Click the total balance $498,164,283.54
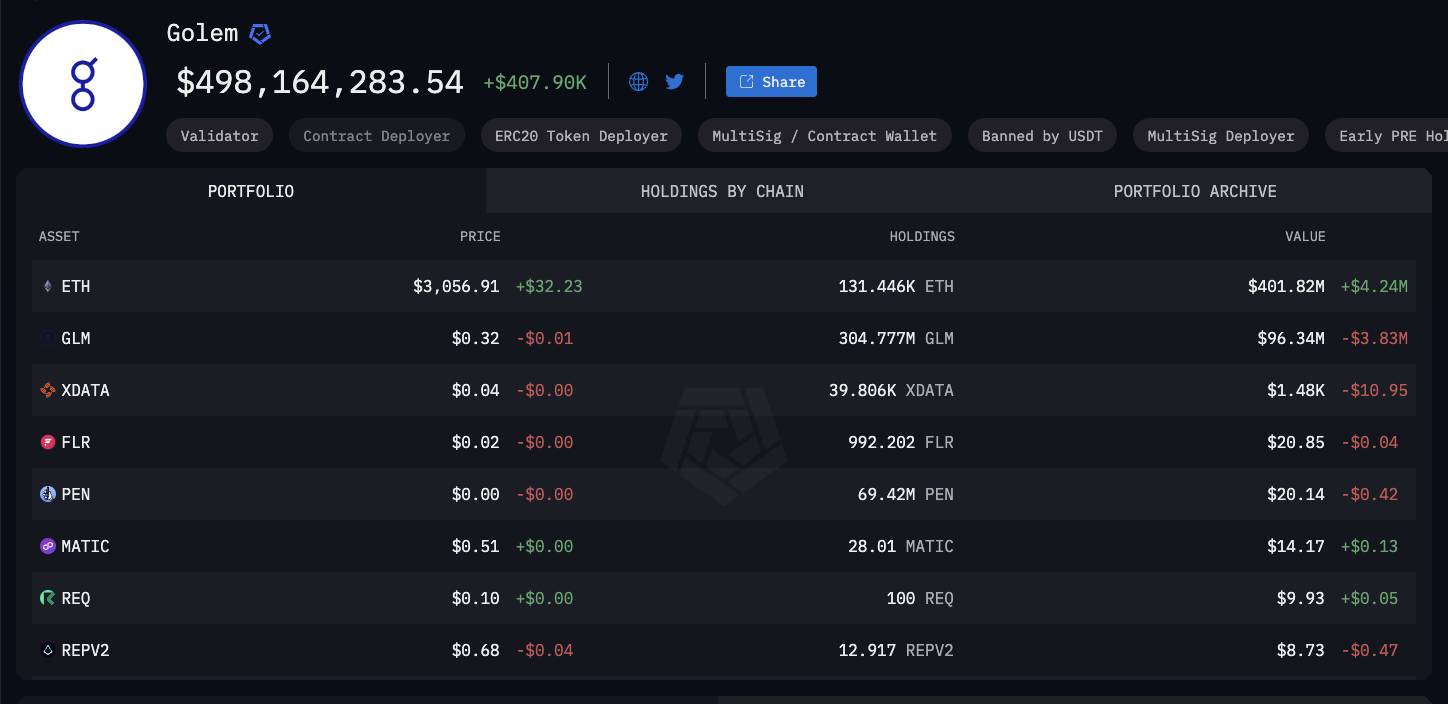 point(320,82)
